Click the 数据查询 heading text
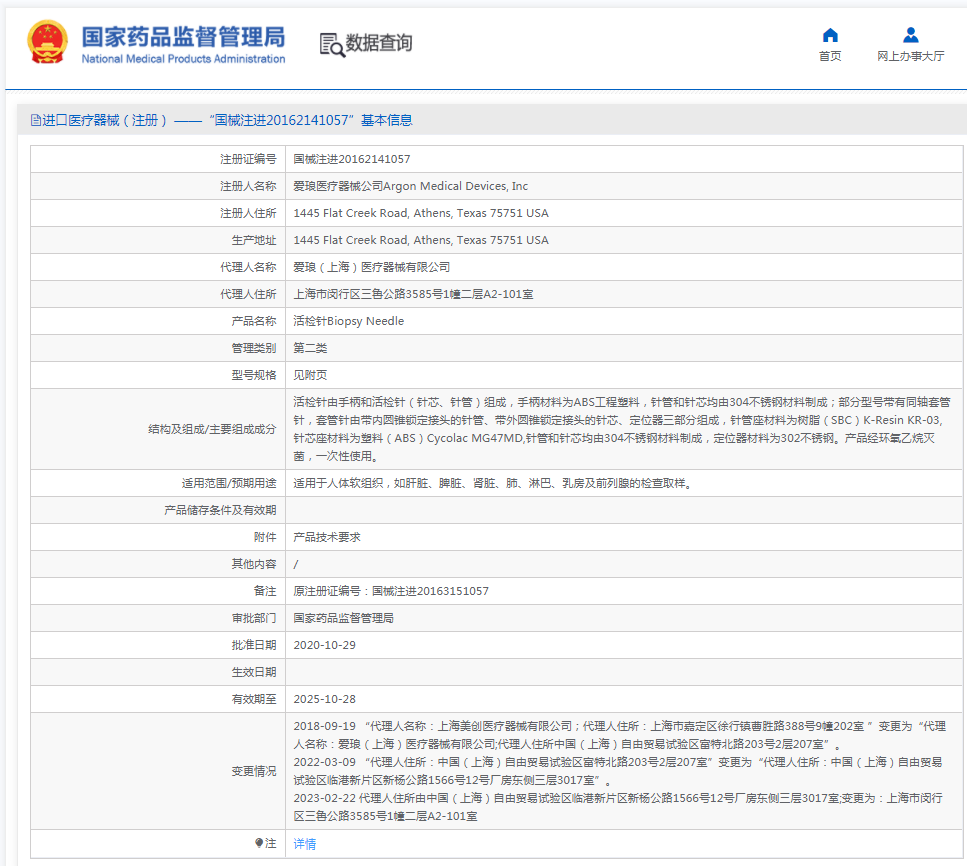The image size is (967, 866). point(379,43)
